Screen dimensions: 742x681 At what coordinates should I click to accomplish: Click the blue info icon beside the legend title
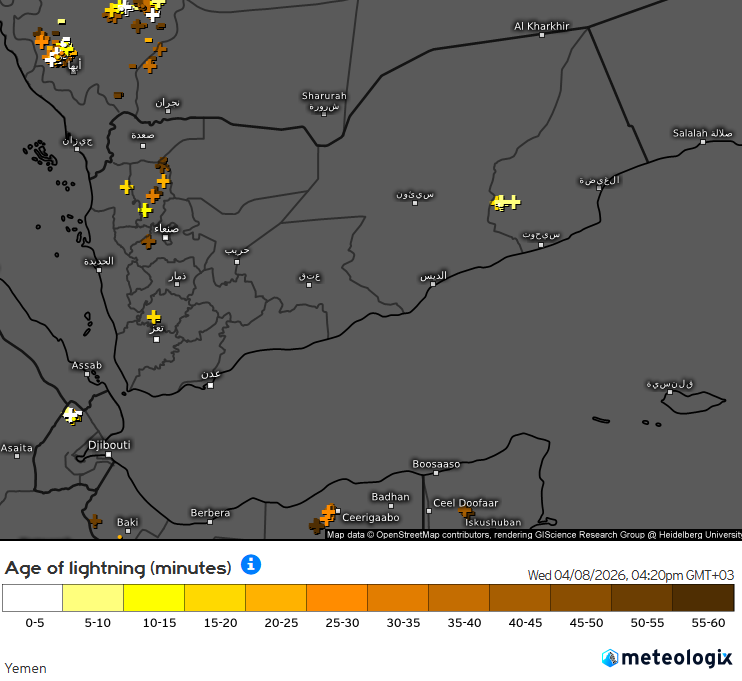[x=251, y=565]
